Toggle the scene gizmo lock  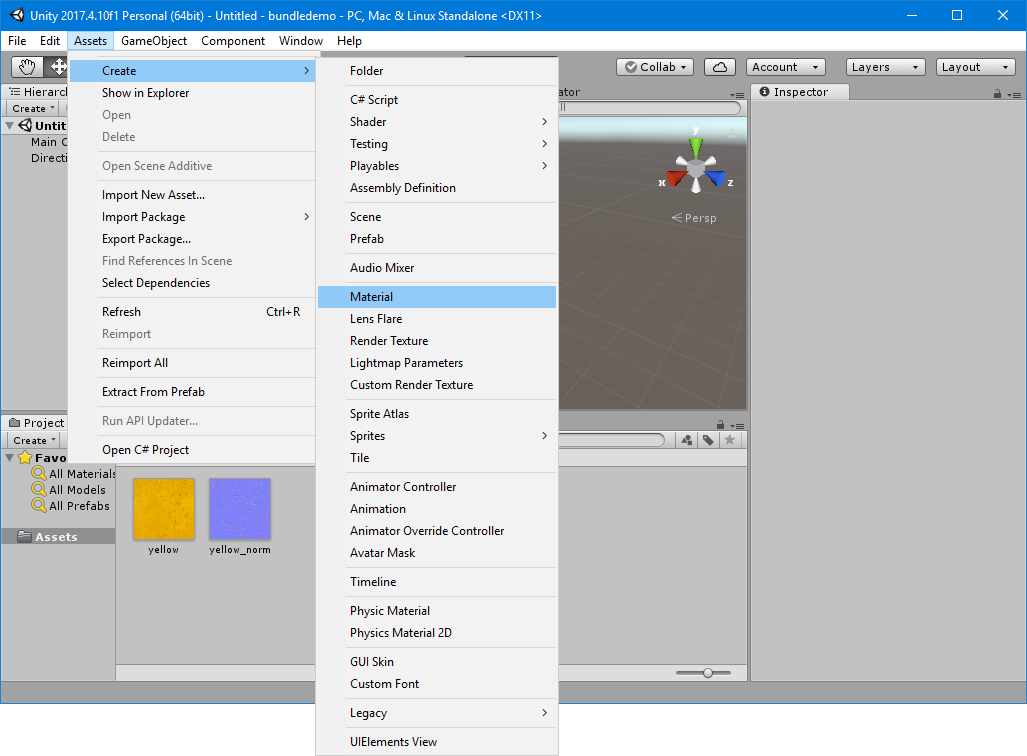tap(732, 133)
